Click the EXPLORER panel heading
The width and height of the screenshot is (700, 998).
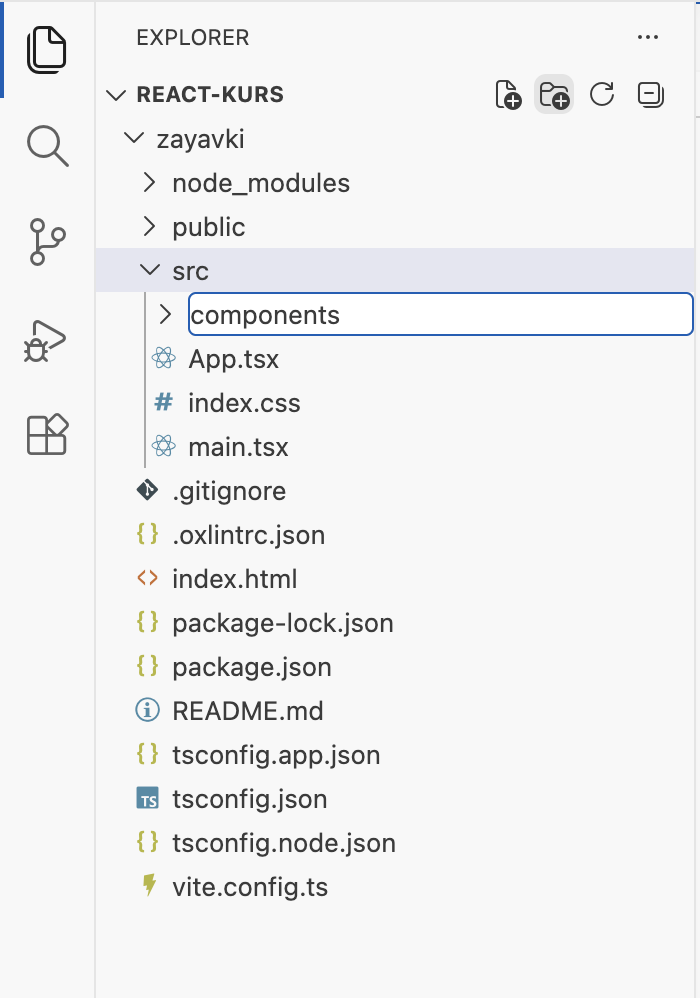193,38
